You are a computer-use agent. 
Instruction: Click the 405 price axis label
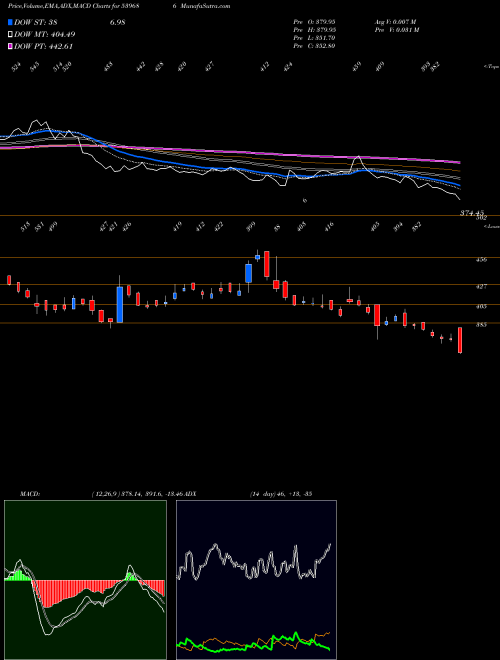pyautogui.click(x=481, y=306)
